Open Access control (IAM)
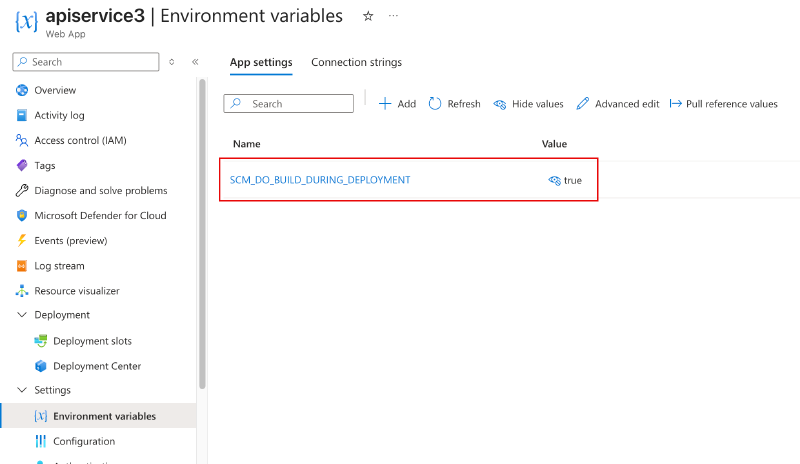 click(80, 140)
